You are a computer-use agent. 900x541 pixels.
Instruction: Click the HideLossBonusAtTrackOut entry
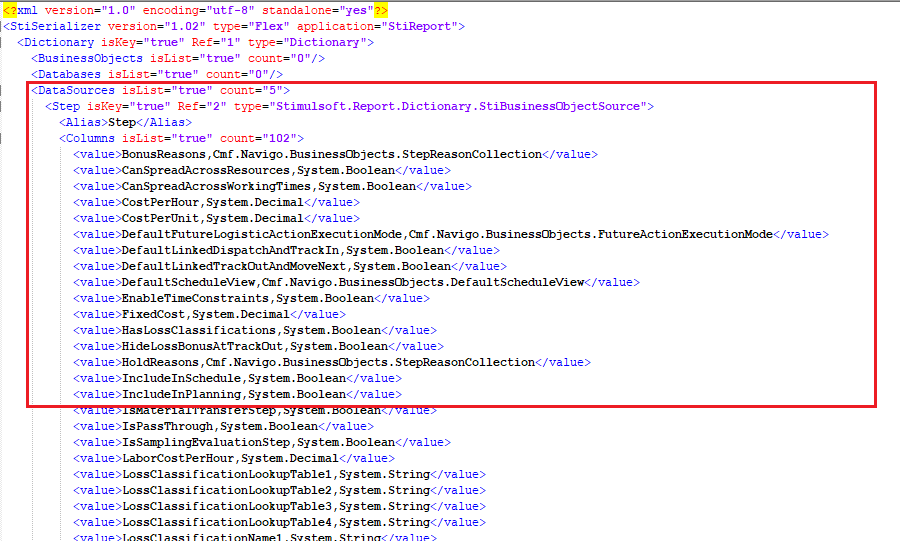[258, 348]
